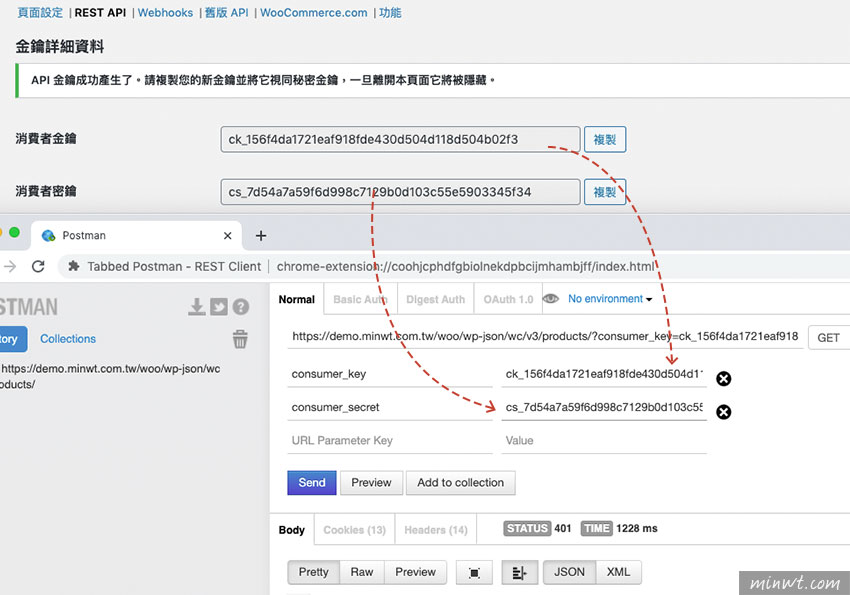Select the OAuth 1.0 tab
850x595 pixels.
coord(508,299)
